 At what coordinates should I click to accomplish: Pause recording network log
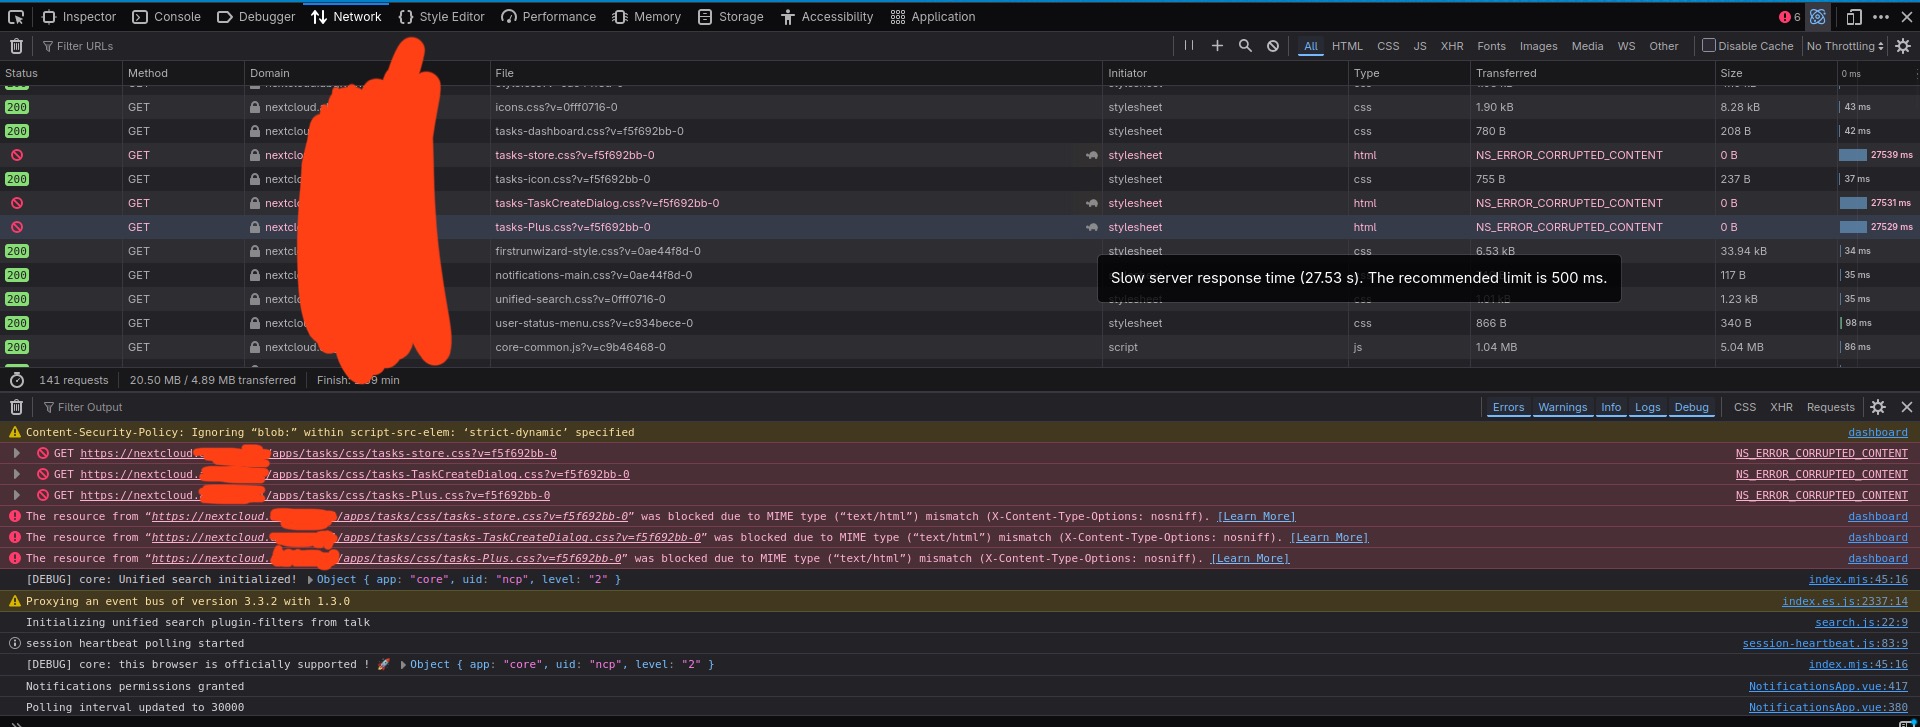coord(1188,46)
